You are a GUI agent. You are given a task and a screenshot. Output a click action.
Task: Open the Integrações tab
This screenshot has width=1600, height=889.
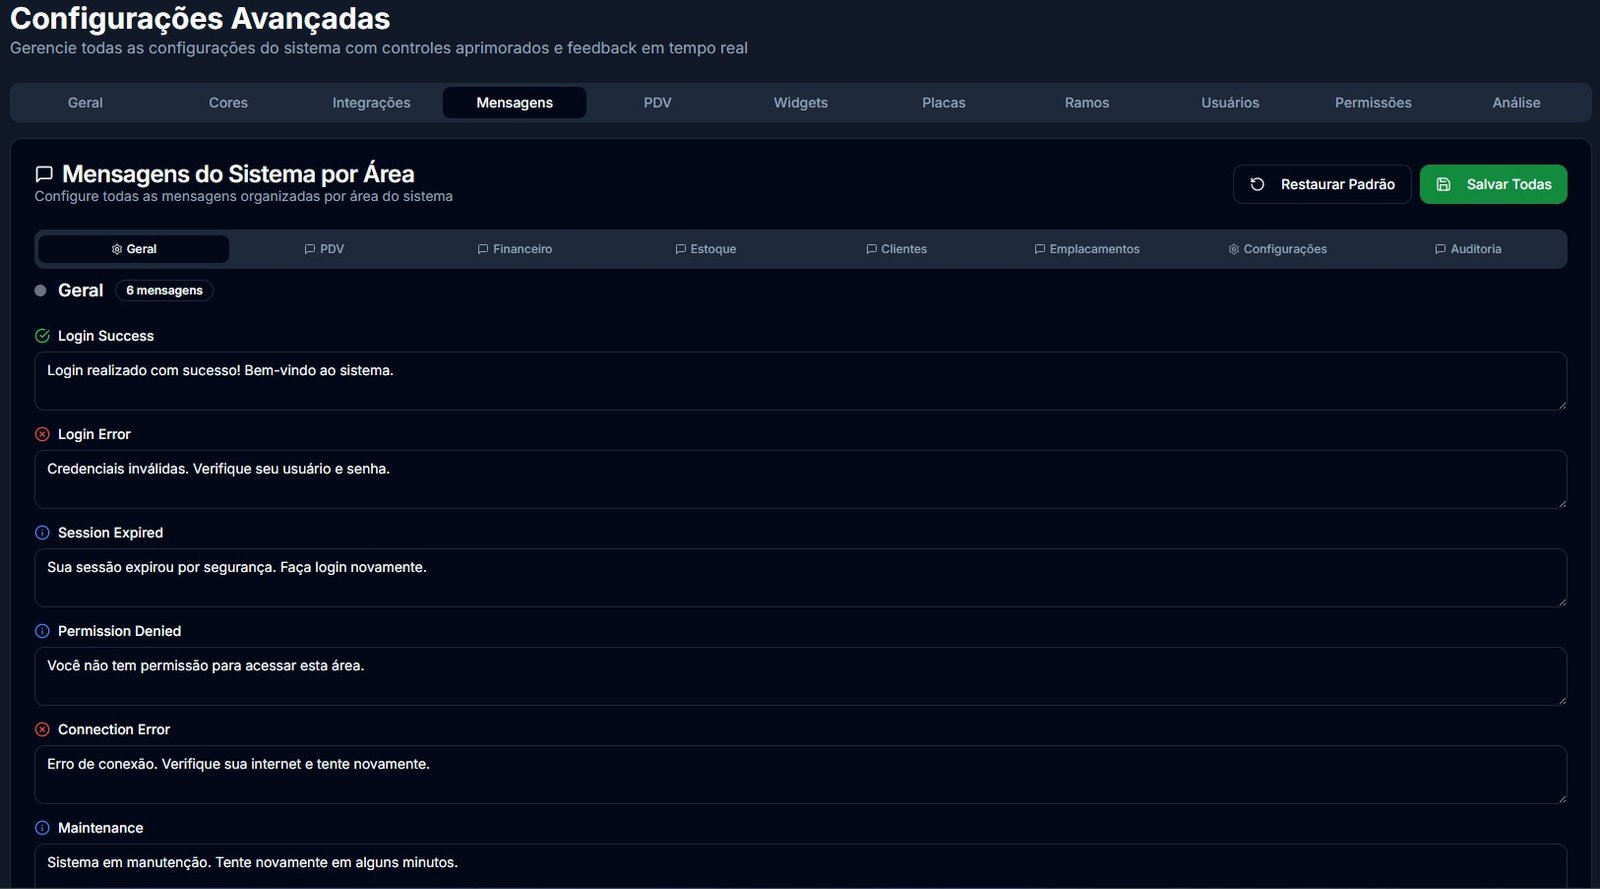371,103
